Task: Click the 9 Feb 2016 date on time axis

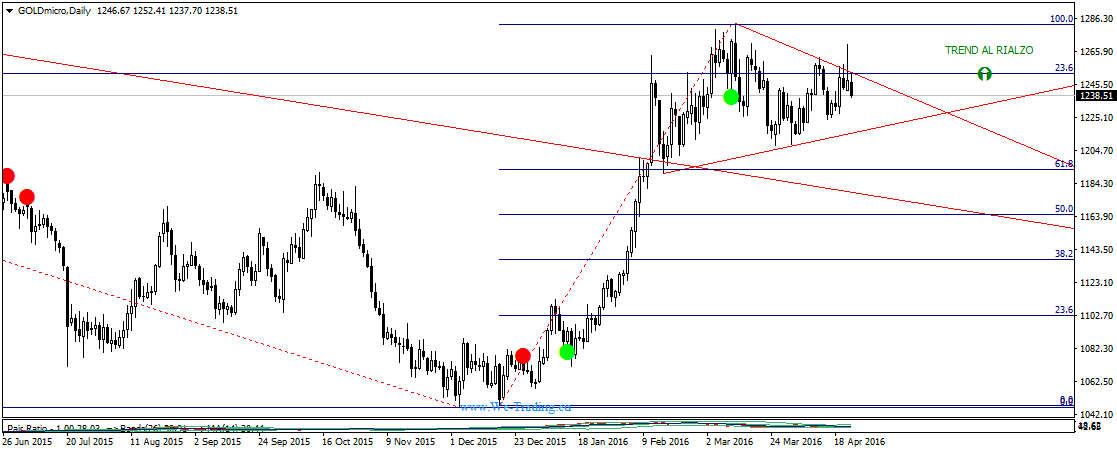Action: (665, 440)
